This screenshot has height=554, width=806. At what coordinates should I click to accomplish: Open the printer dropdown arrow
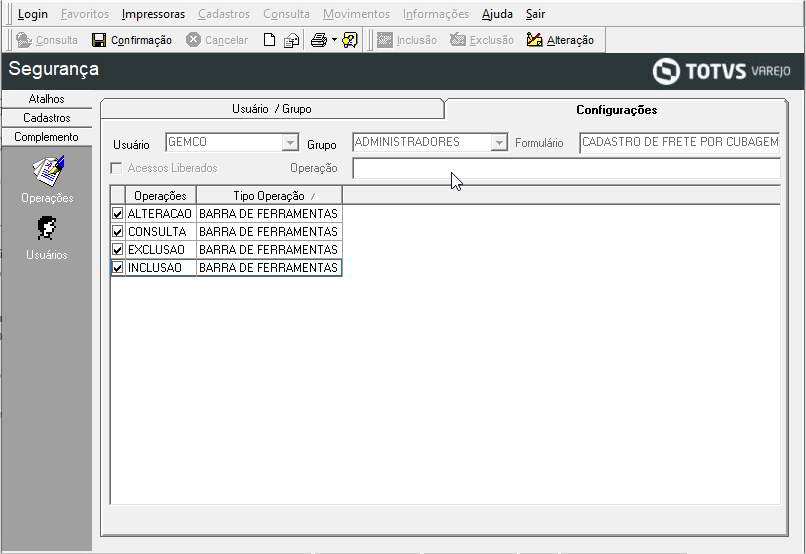point(334,40)
